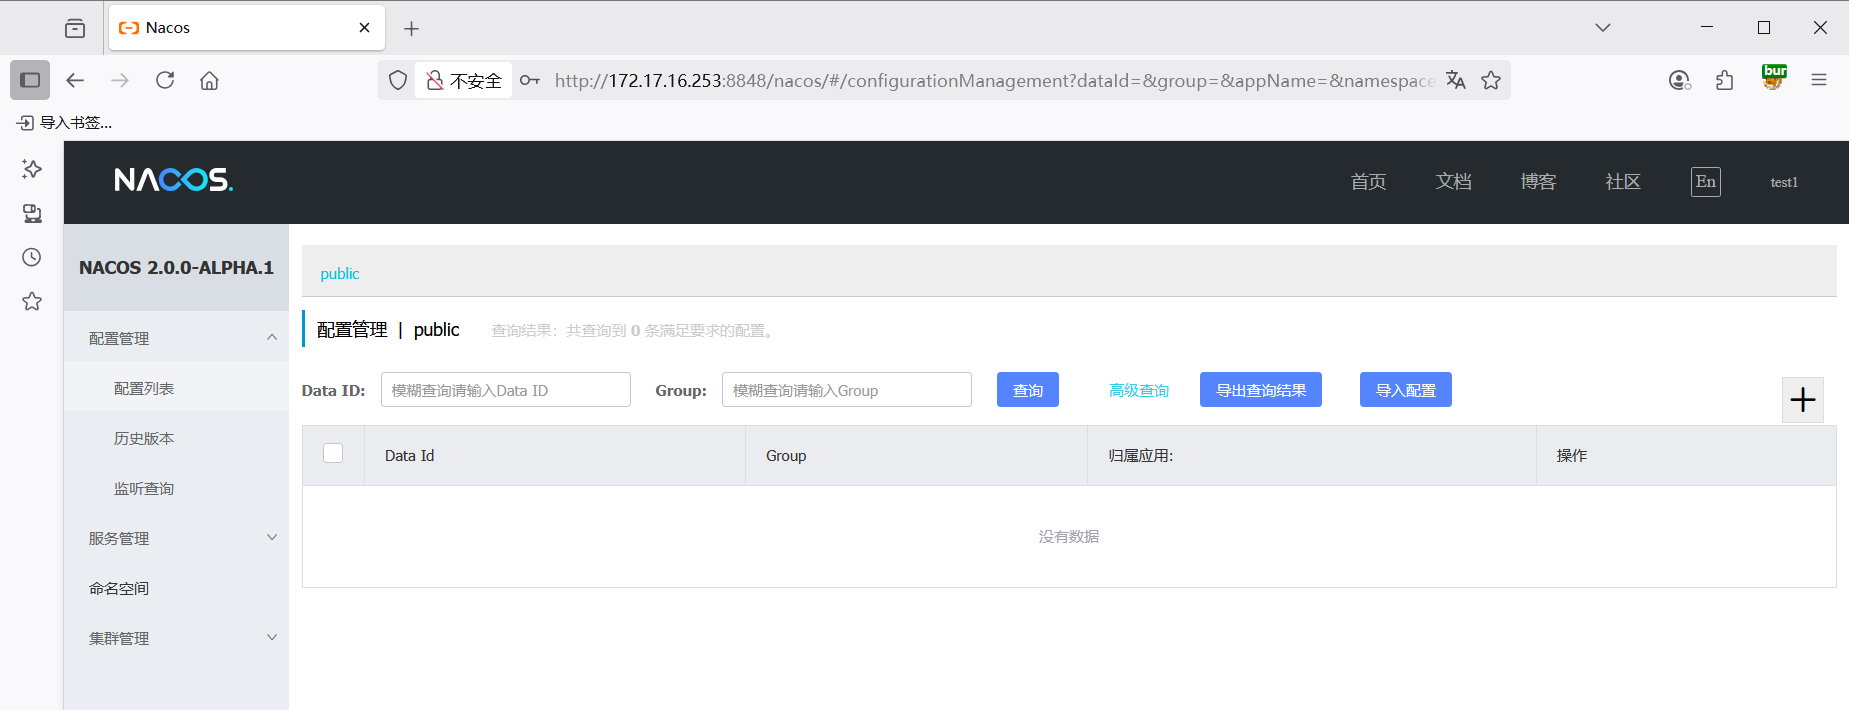1849x710 pixels.
Task: Open the bookmarks star sidebar icon
Action: coord(32,301)
